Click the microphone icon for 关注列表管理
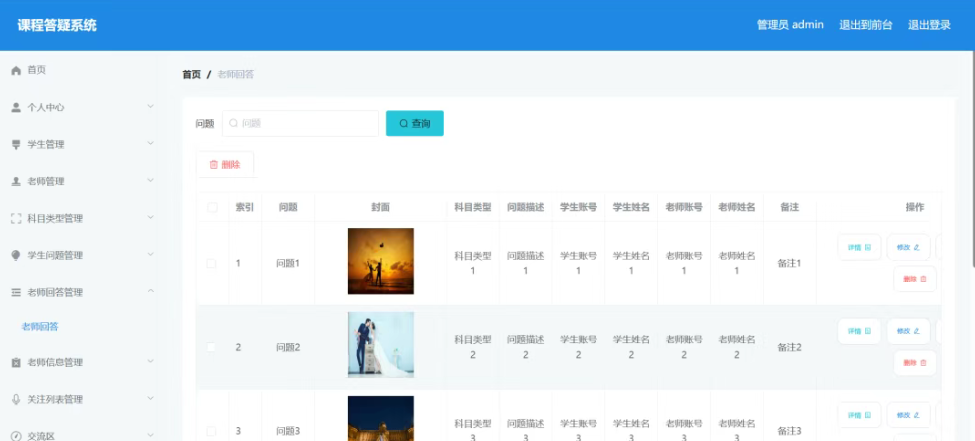This screenshot has height=441, width=975. click(x=16, y=399)
